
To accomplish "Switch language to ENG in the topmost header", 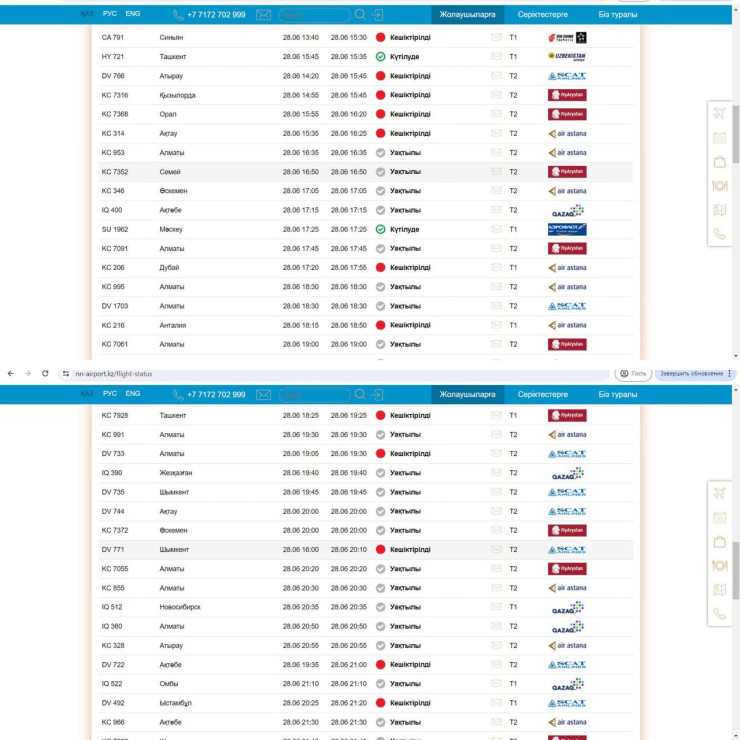I will (132, 15).
